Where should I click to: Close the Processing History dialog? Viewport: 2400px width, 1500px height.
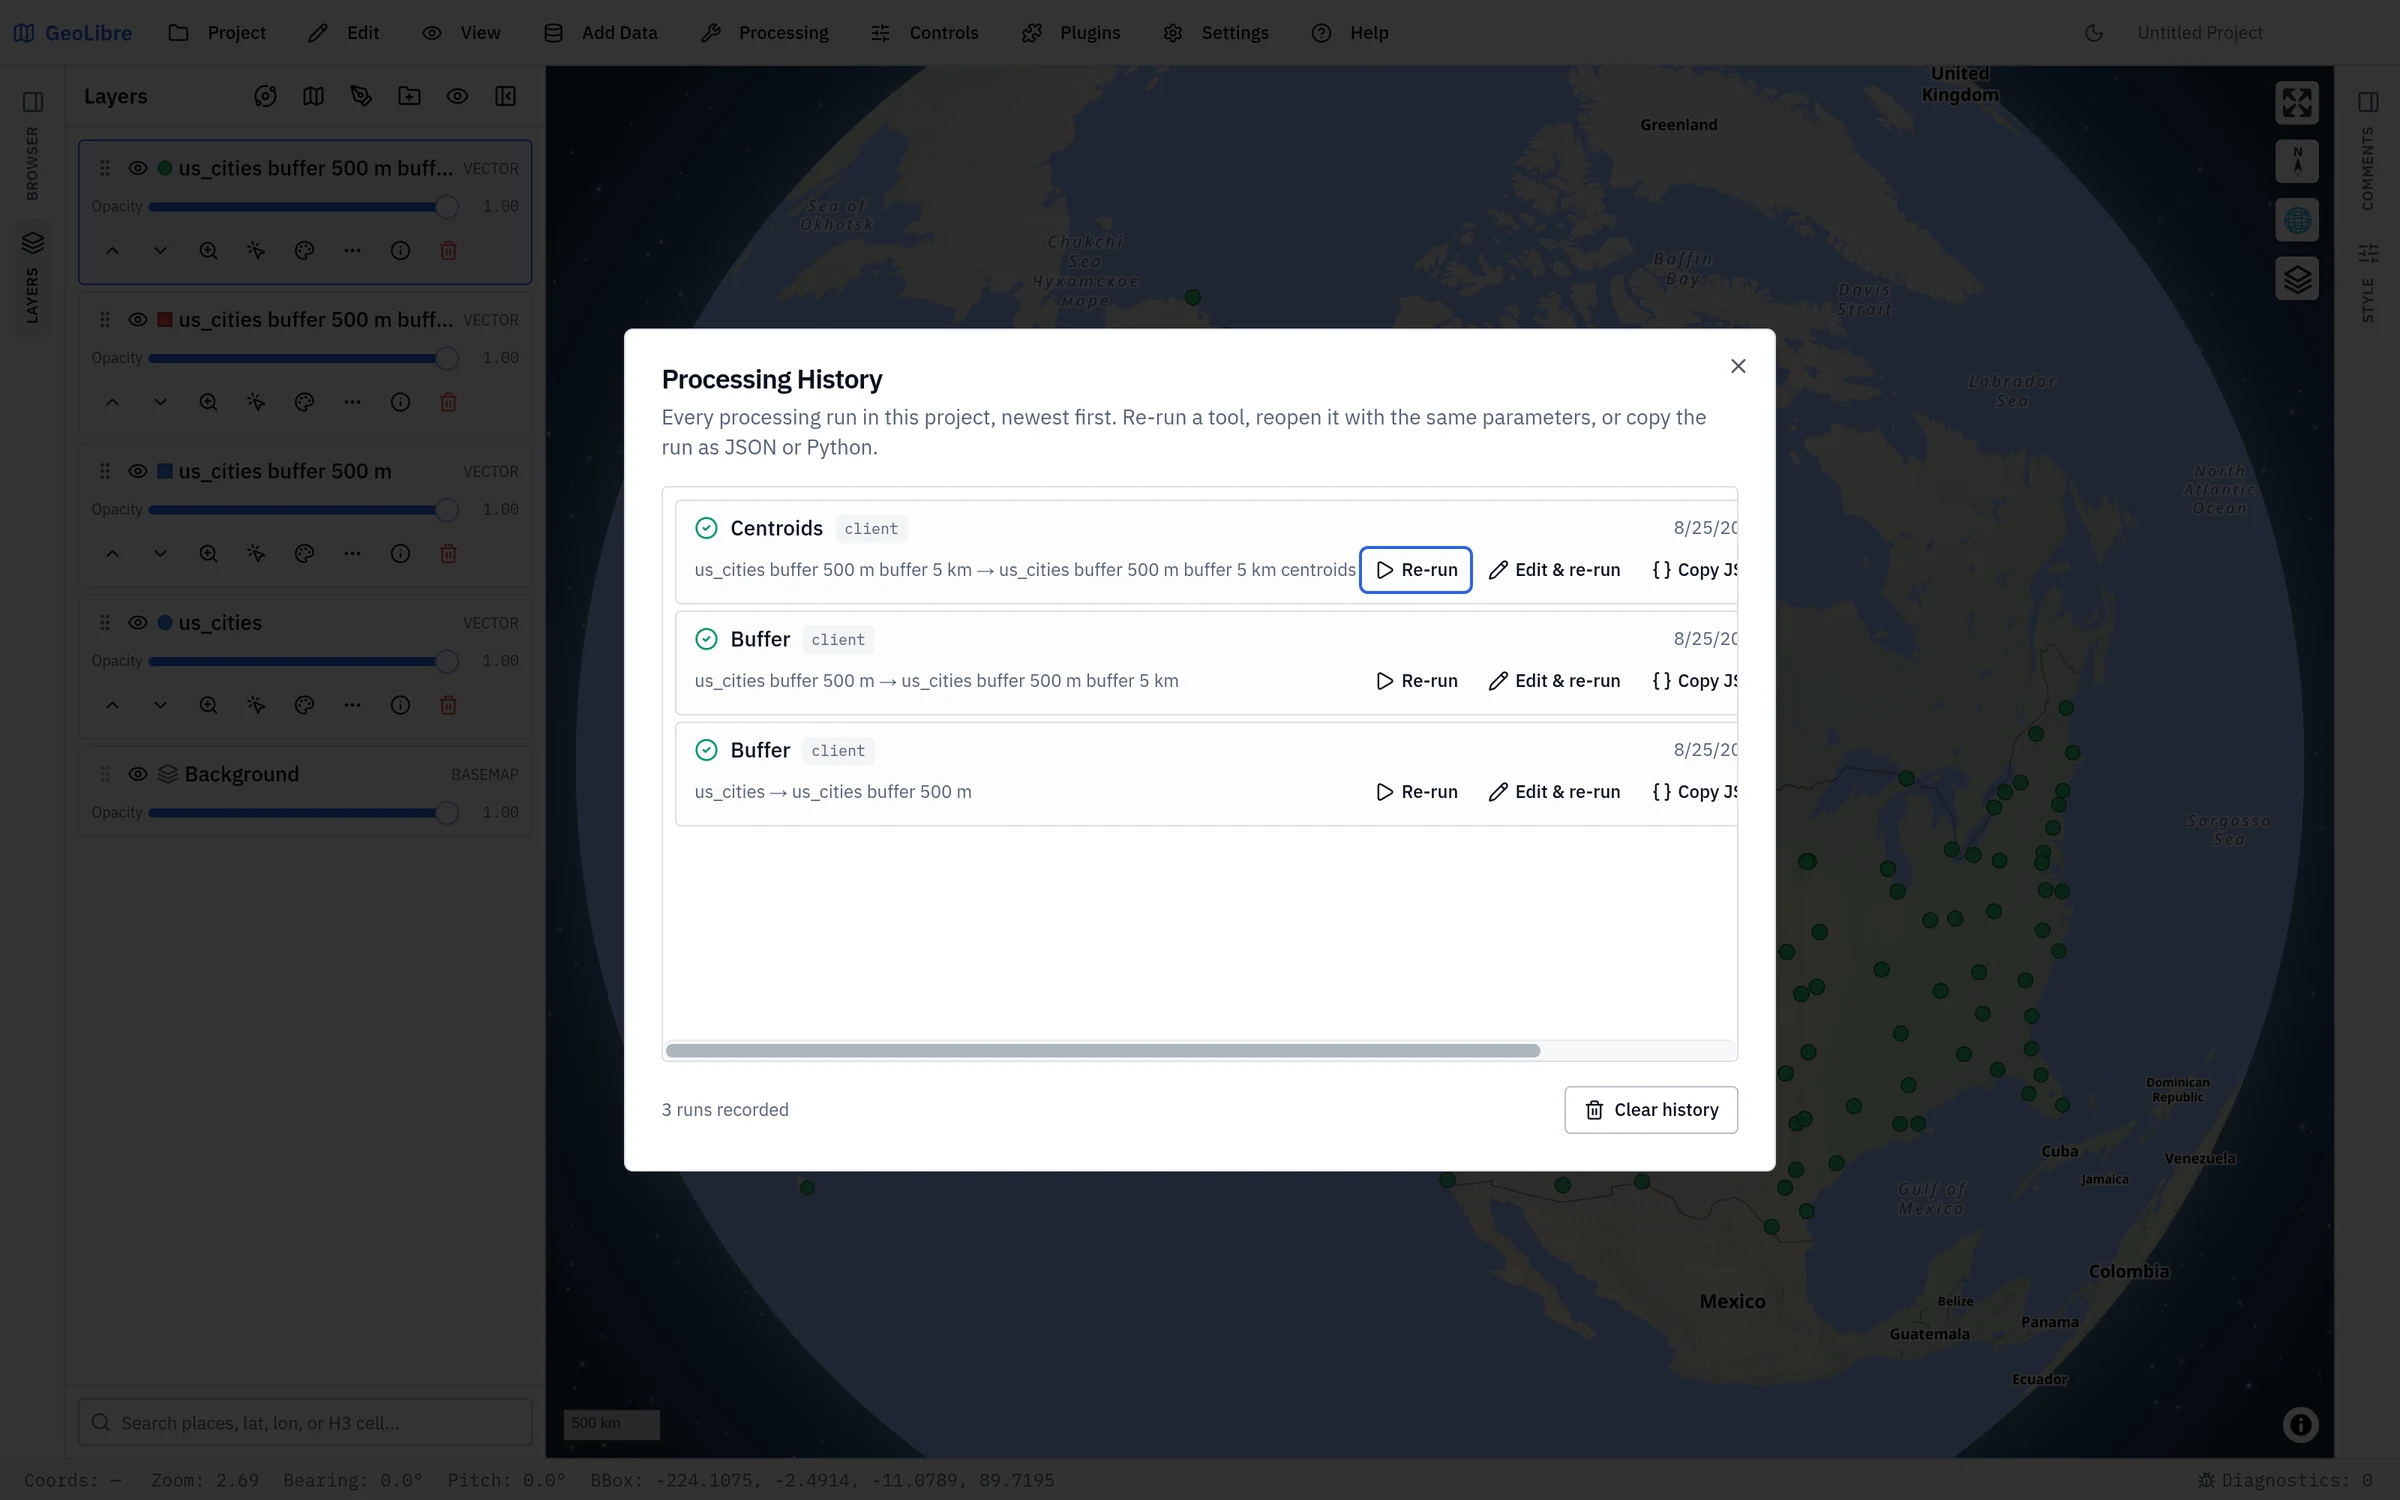coord(1738,366)
